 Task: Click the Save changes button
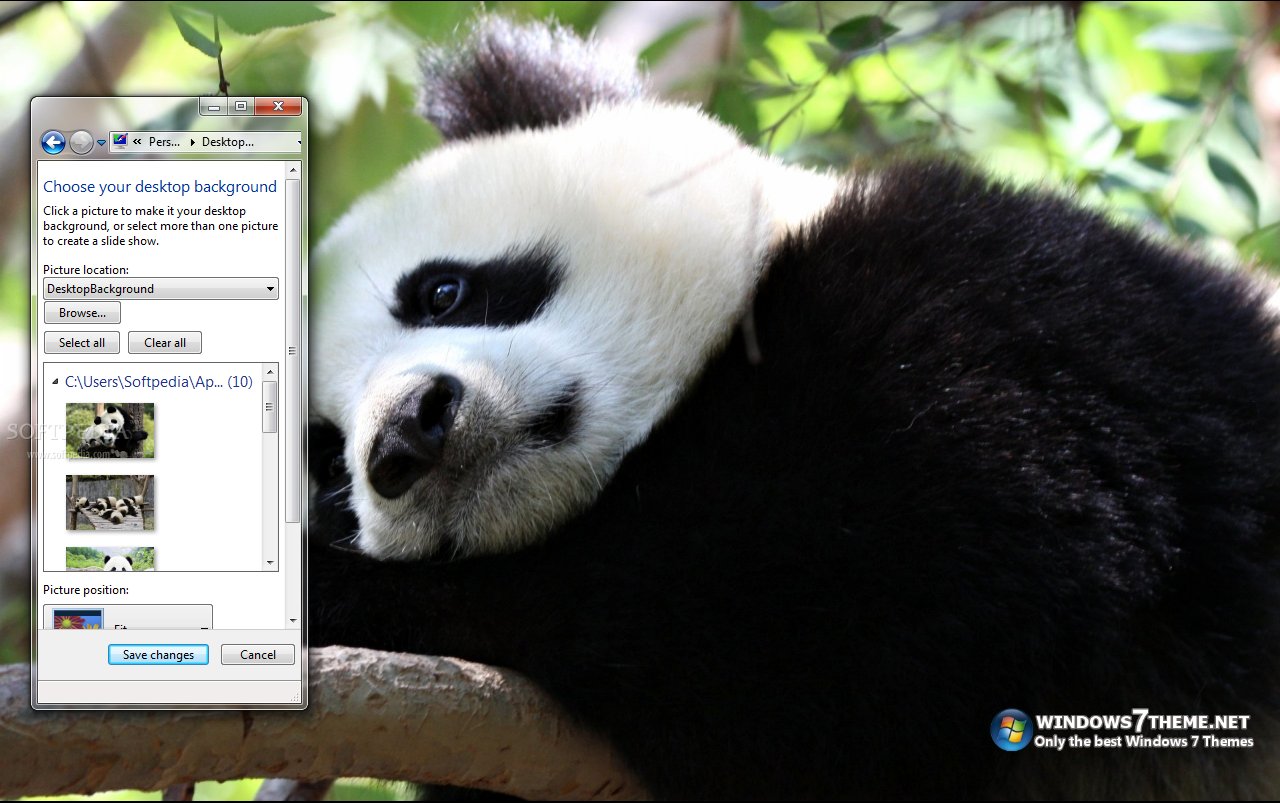[x=158, y=655]
